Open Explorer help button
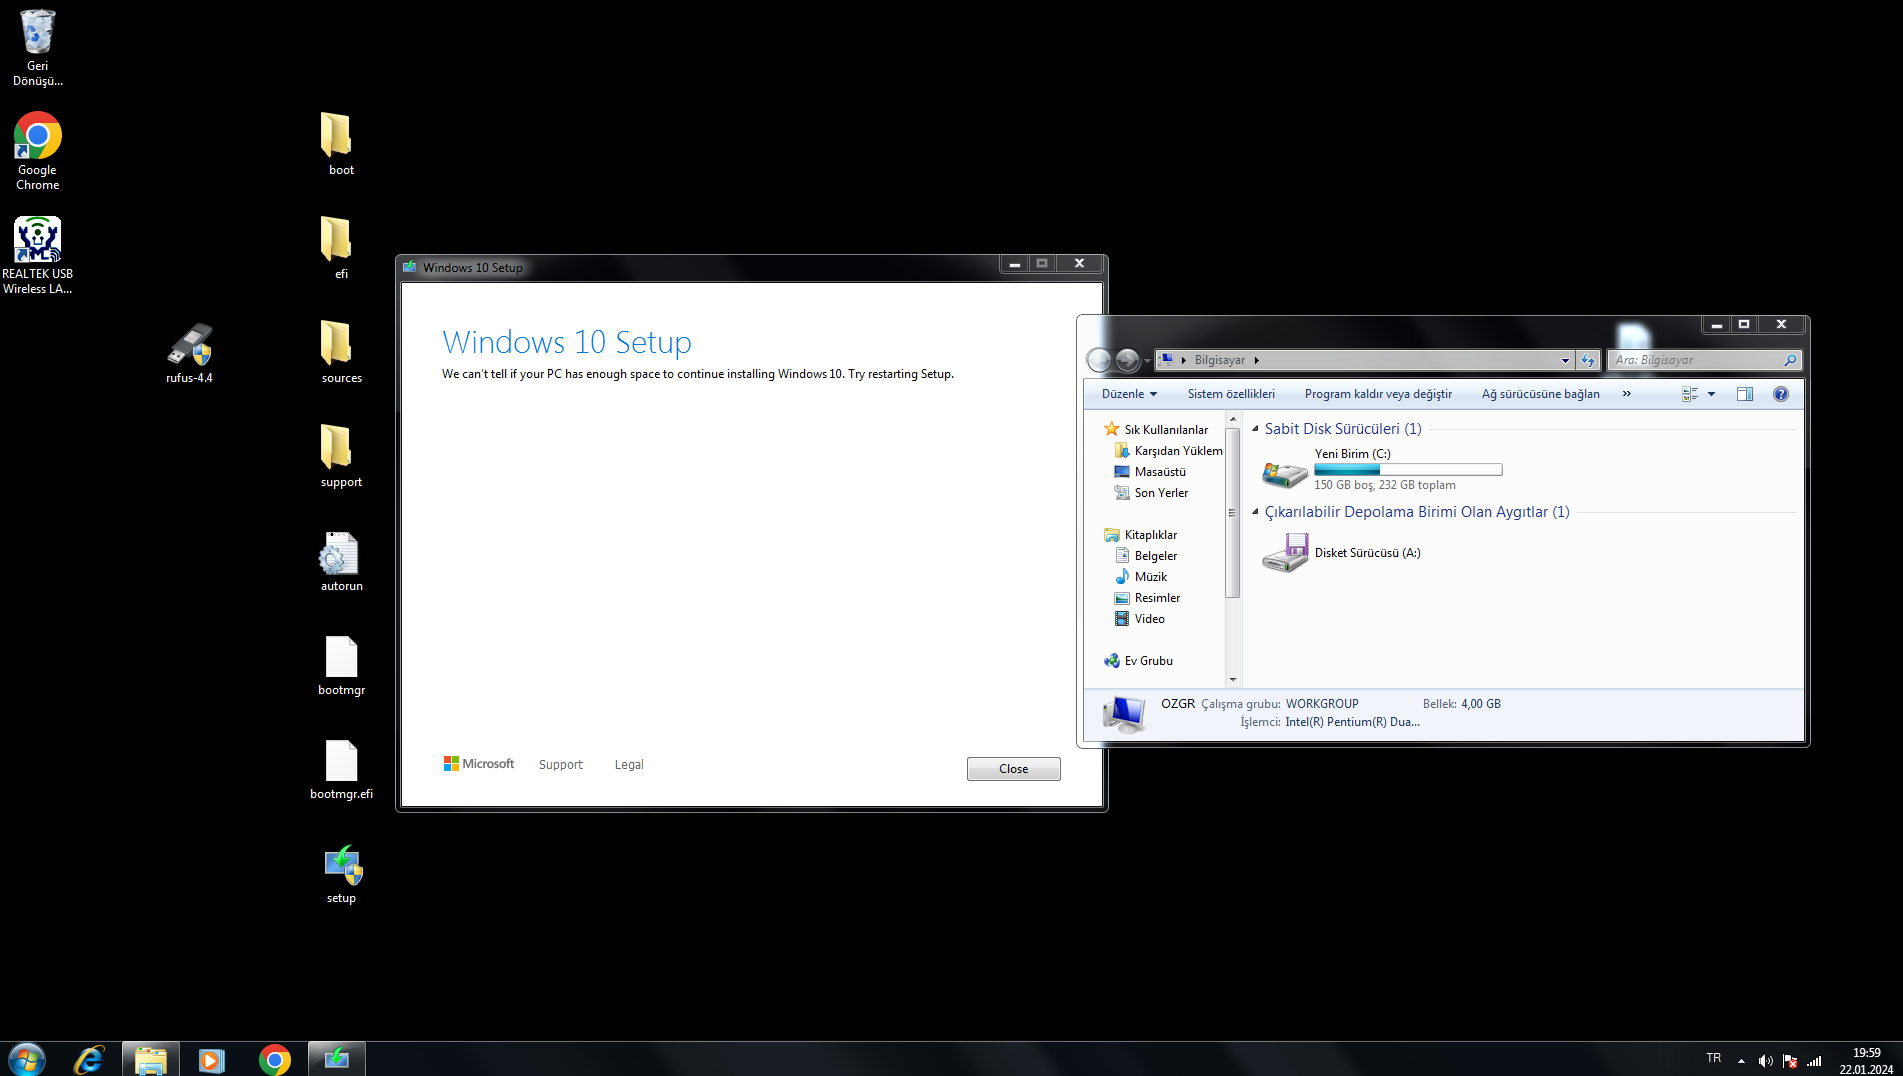Viewport: 1903px width, 1076px height. coord(1781,394)
